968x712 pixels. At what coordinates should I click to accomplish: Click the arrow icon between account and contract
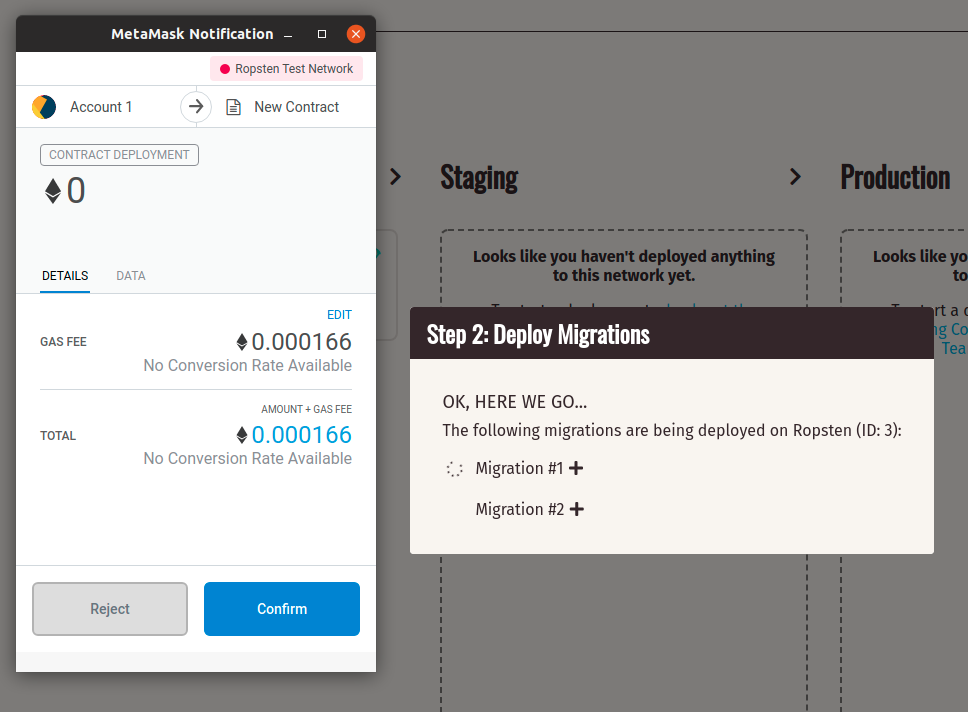click(x=196, y=107)
